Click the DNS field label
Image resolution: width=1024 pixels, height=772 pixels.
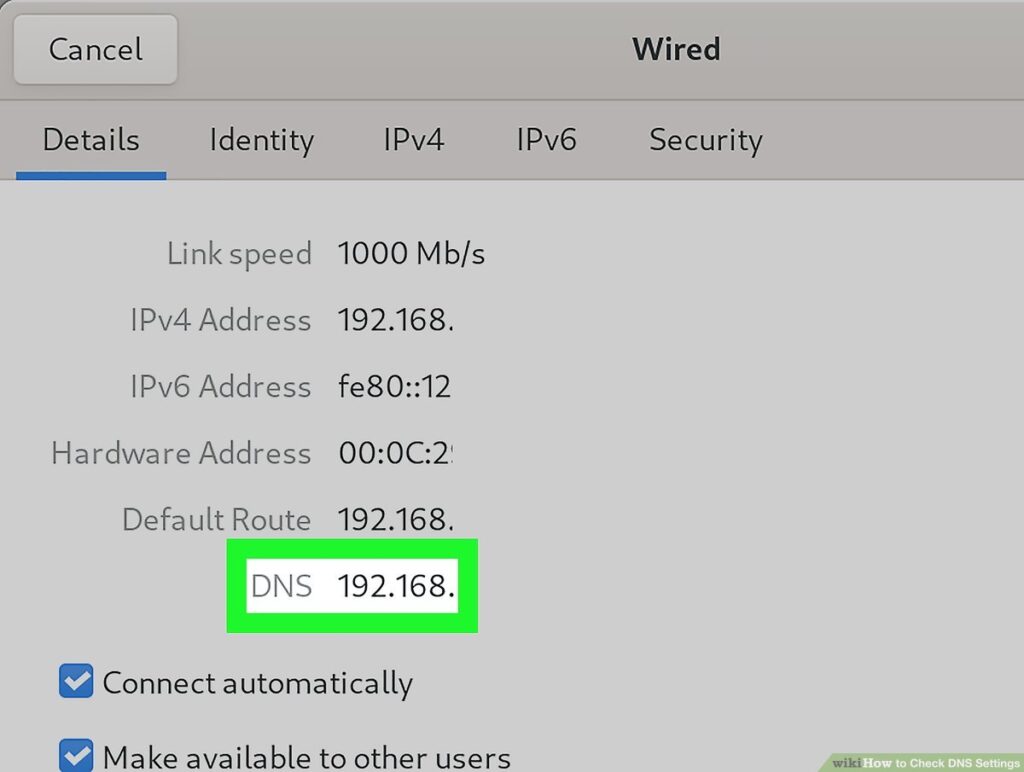tap(281, 587)
